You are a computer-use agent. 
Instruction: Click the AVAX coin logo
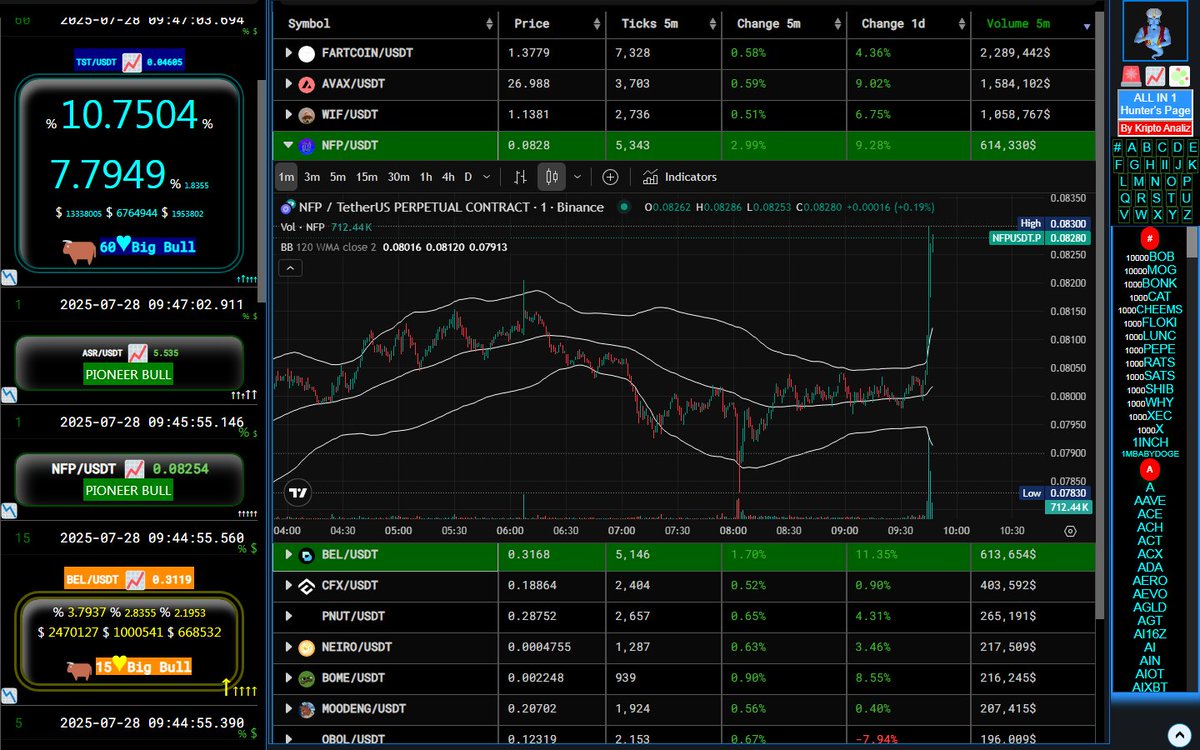pos(306,84)
